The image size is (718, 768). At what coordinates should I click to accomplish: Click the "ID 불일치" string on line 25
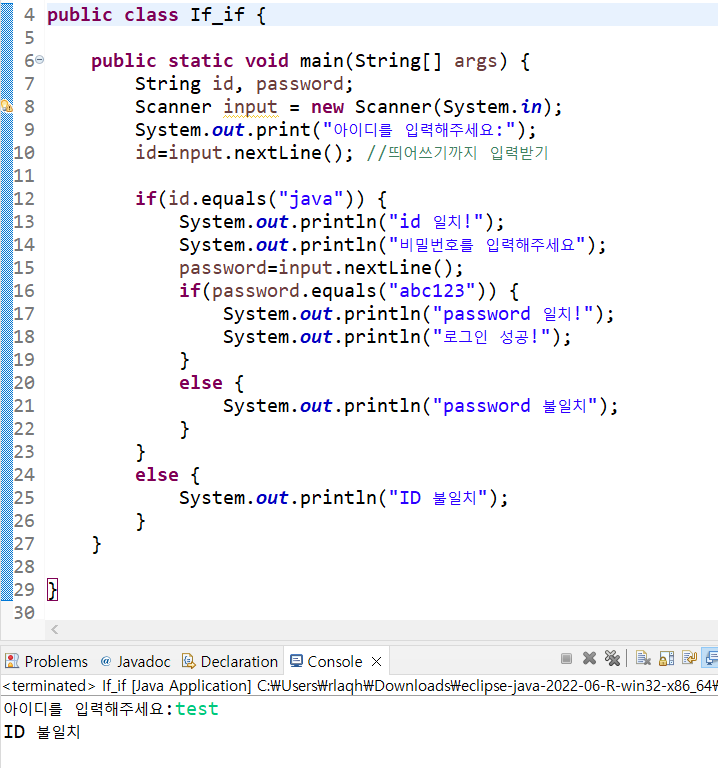438,498
